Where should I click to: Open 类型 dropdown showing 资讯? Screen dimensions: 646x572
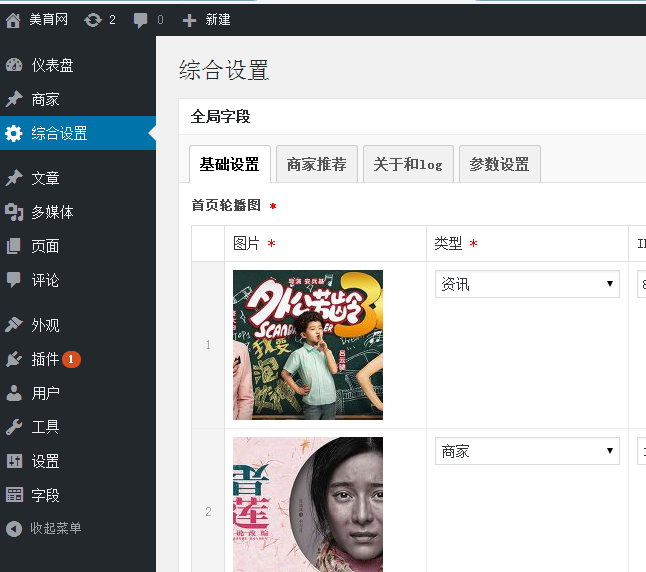coord(527,284)
